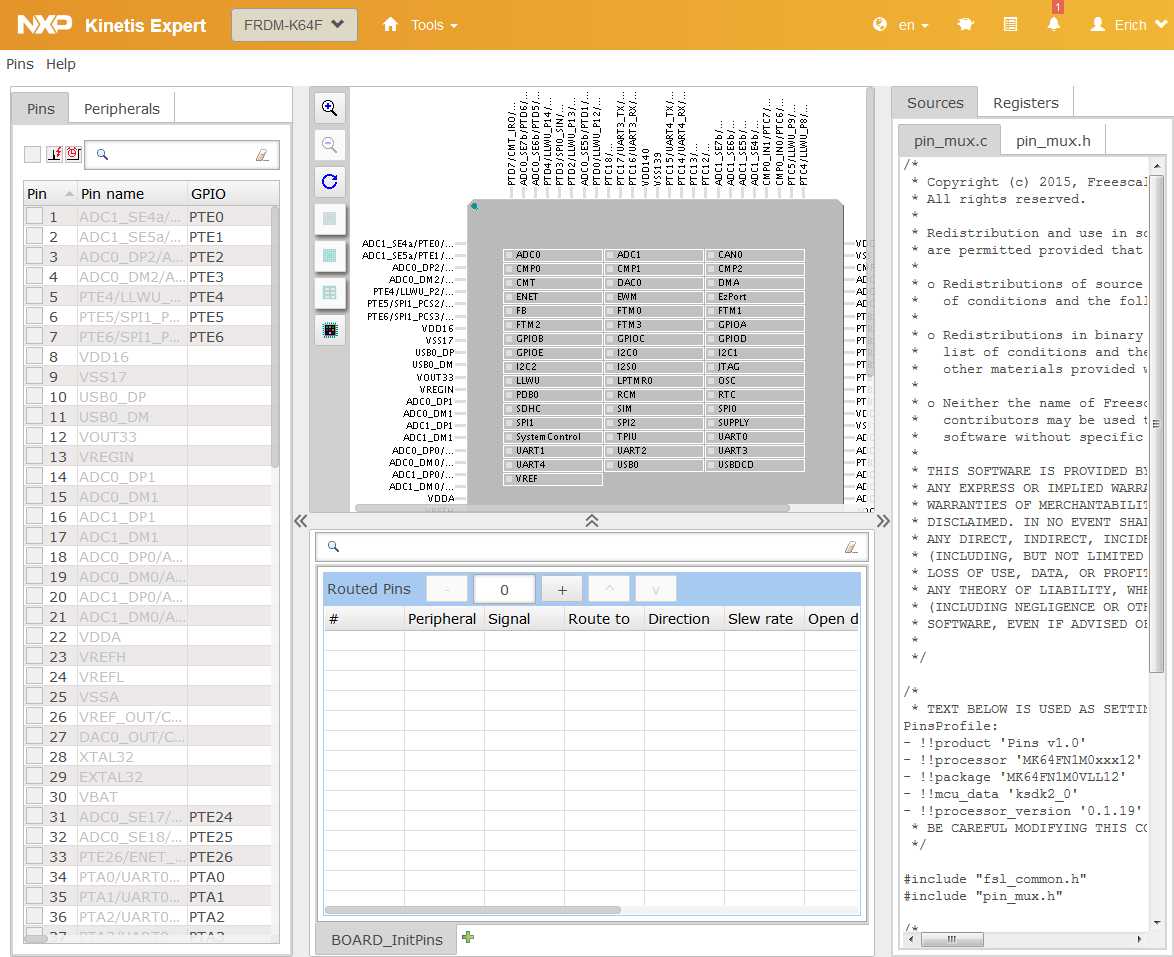Click the zoom in magnifier icon
This screenshot has height=957, width=1174.
[330, 108]
